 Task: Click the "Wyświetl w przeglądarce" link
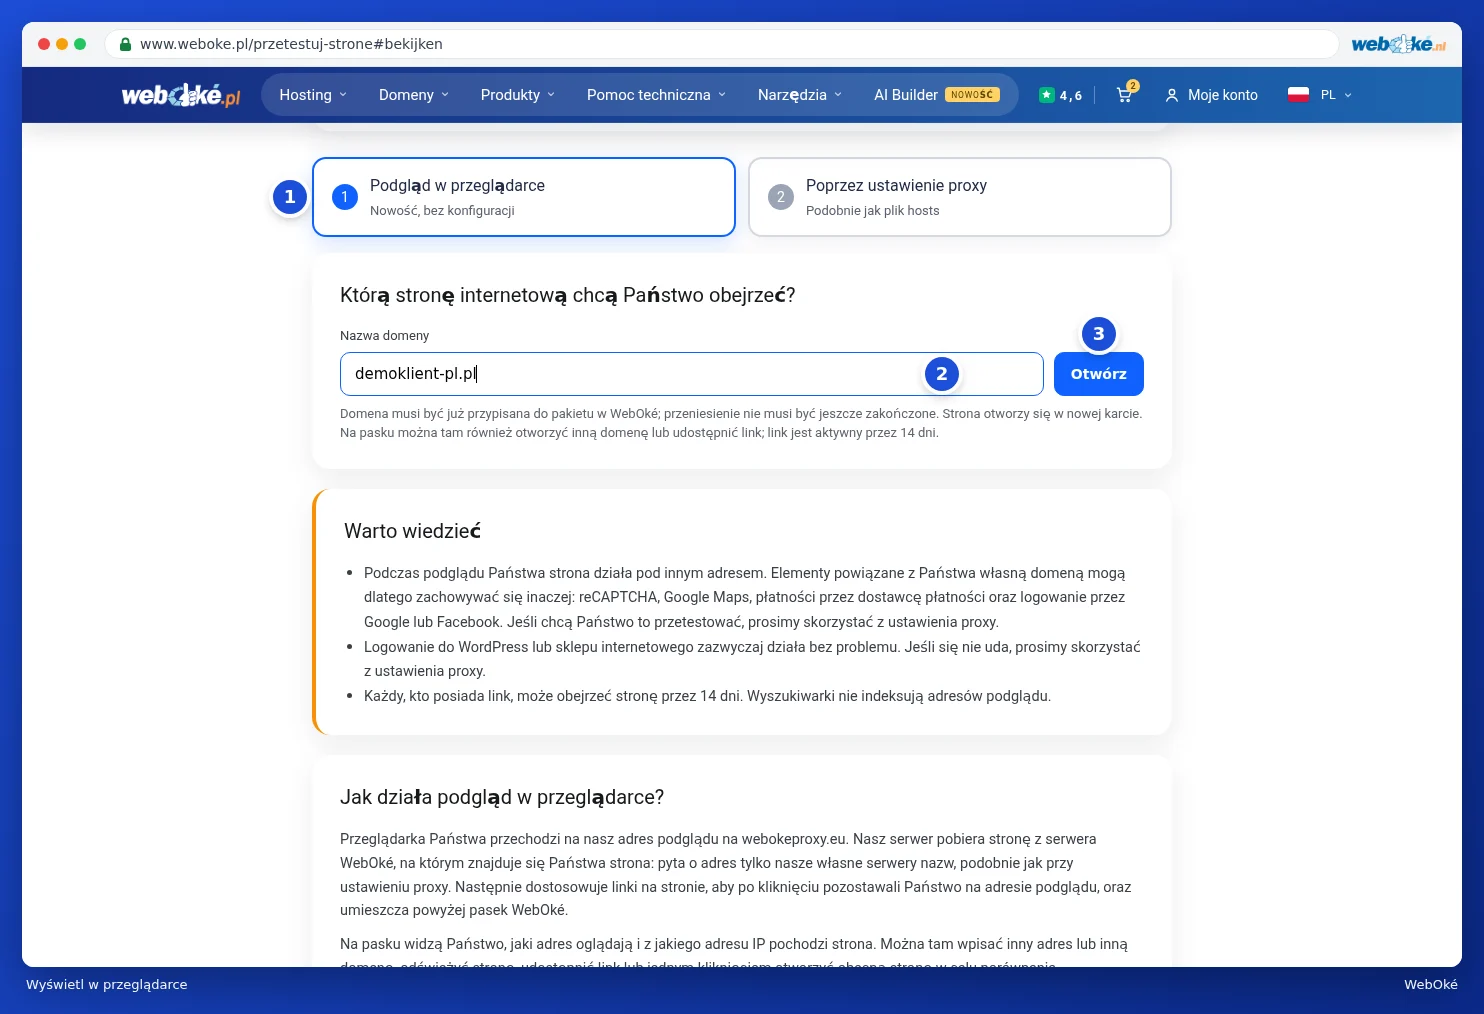107,984
